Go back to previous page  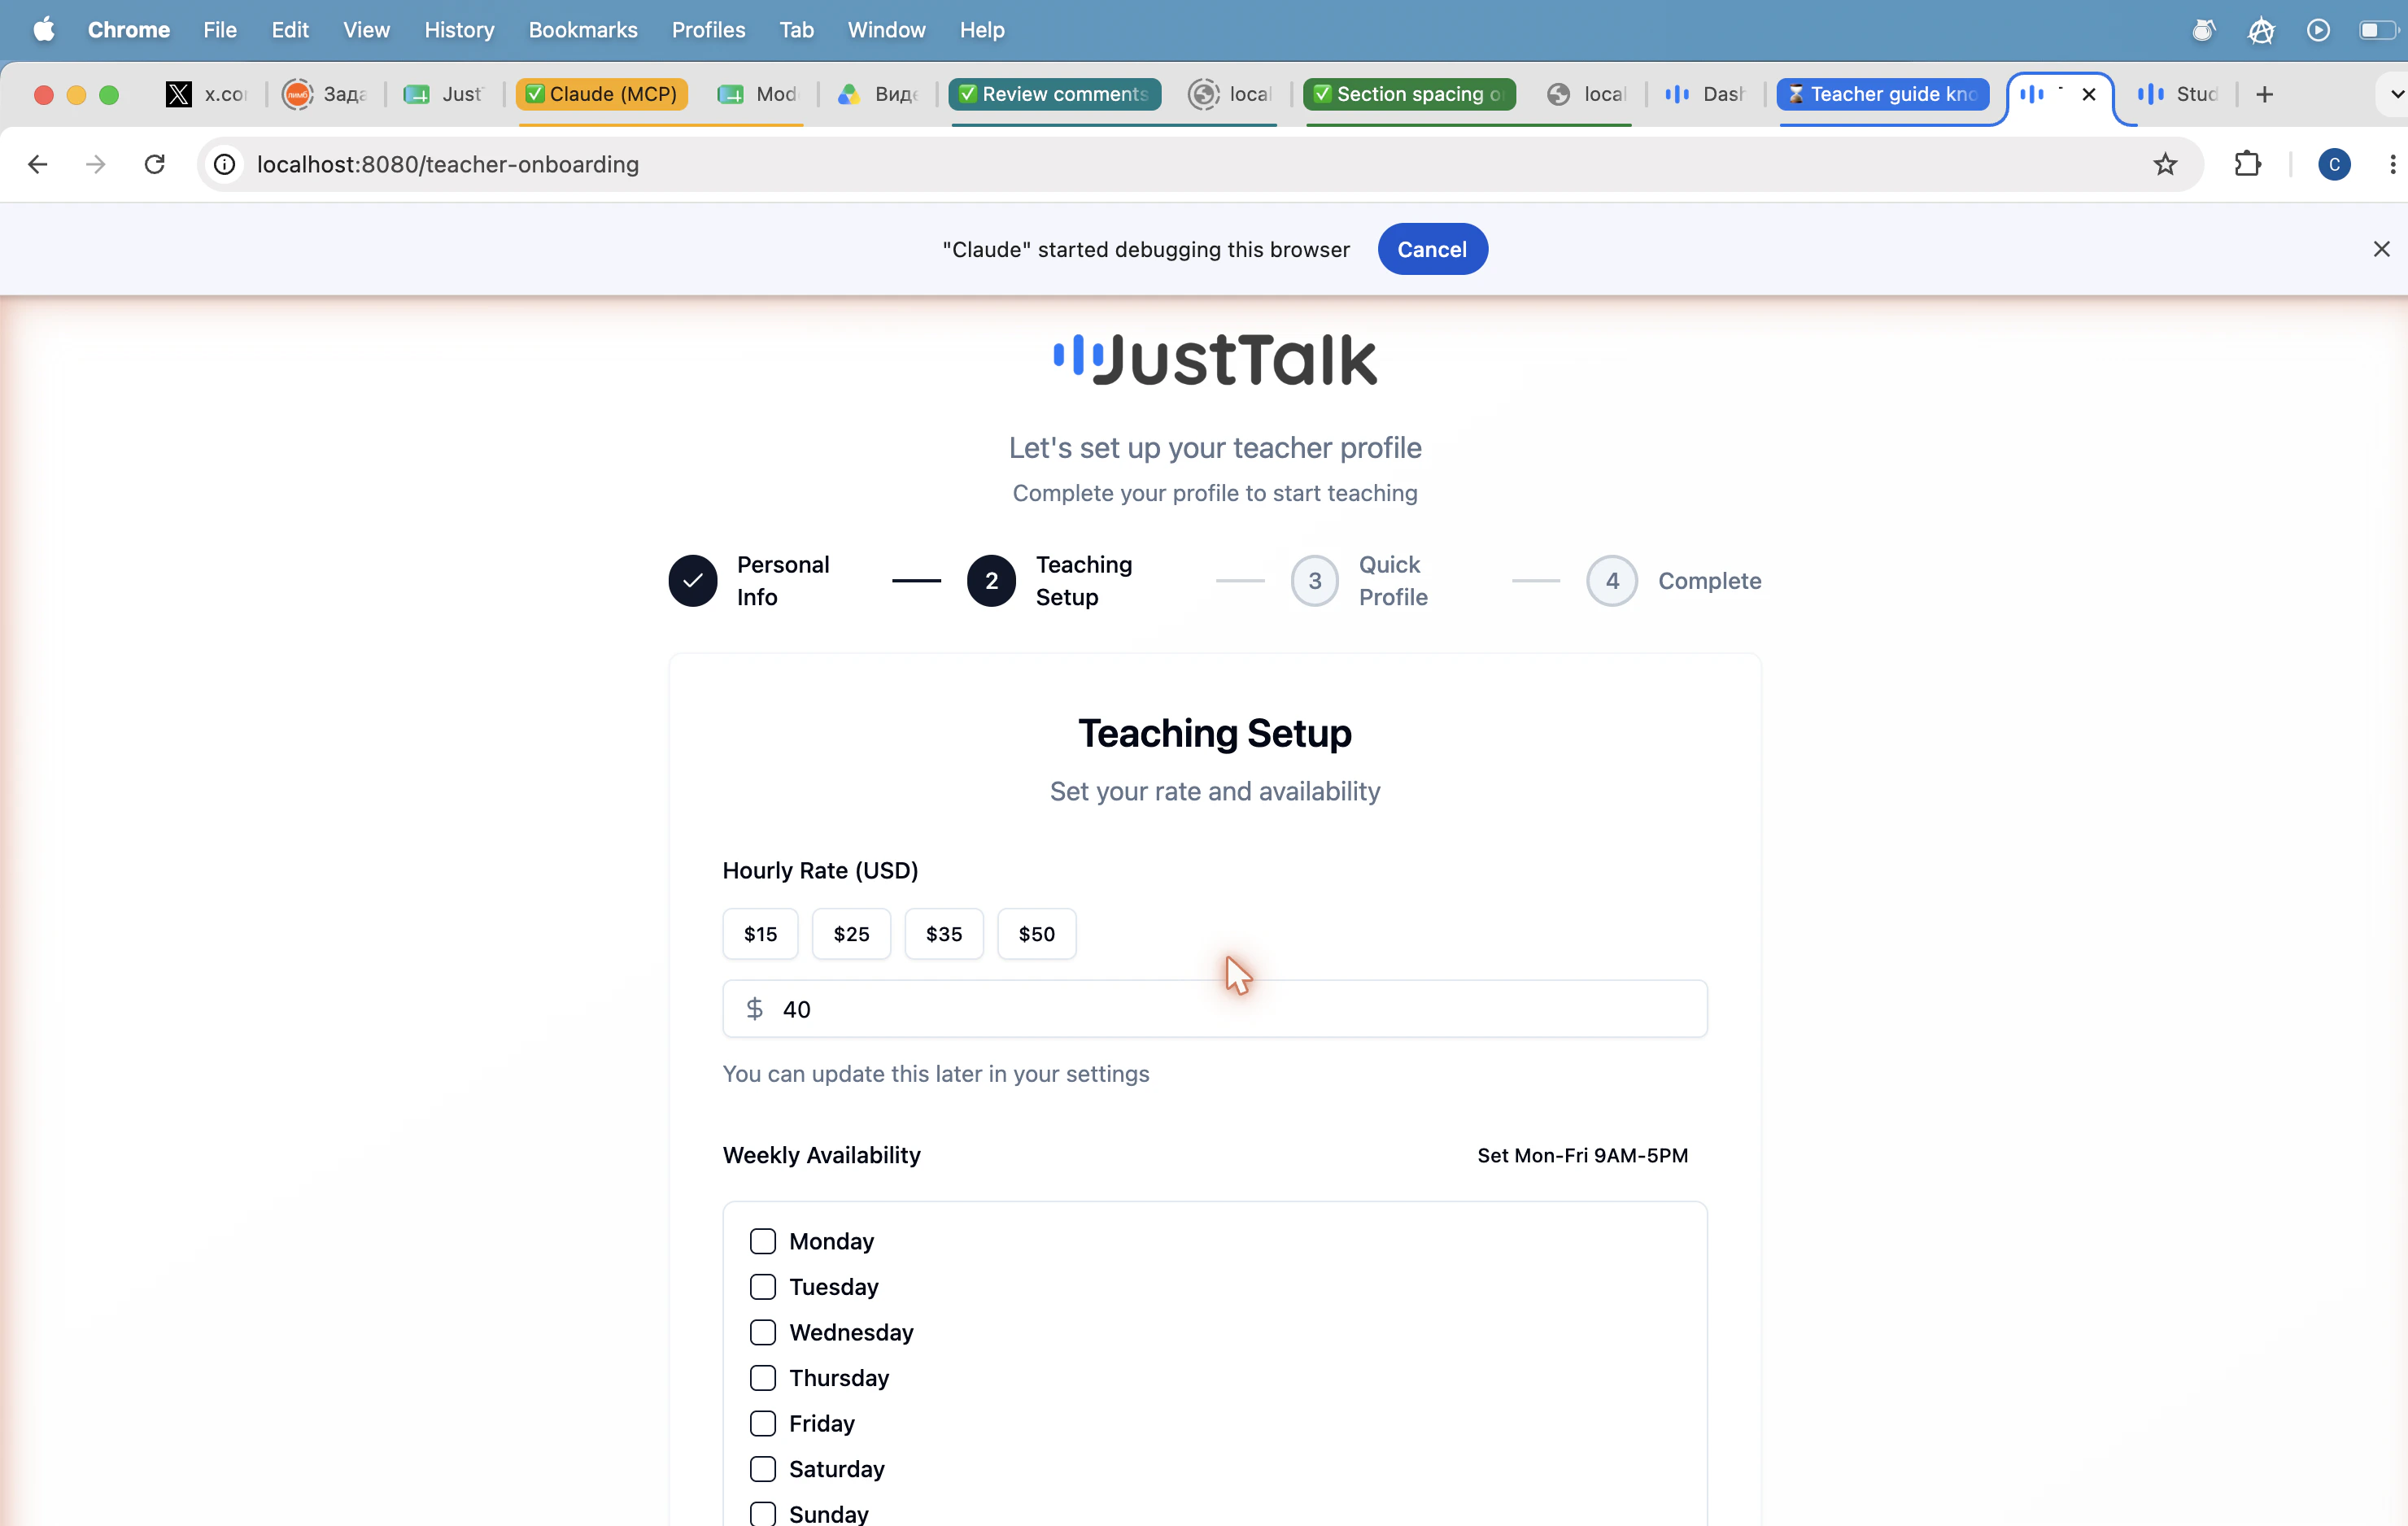[x=38, y=164]
